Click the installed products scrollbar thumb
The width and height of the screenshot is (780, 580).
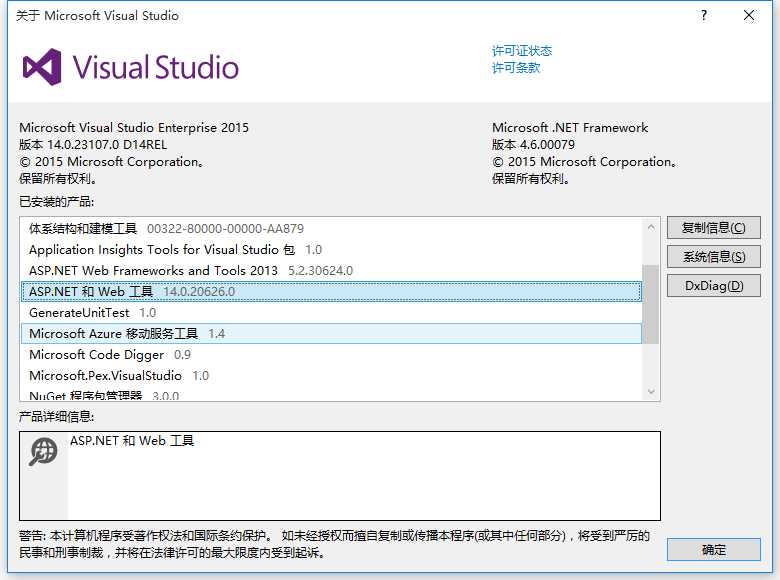[651, 304]
